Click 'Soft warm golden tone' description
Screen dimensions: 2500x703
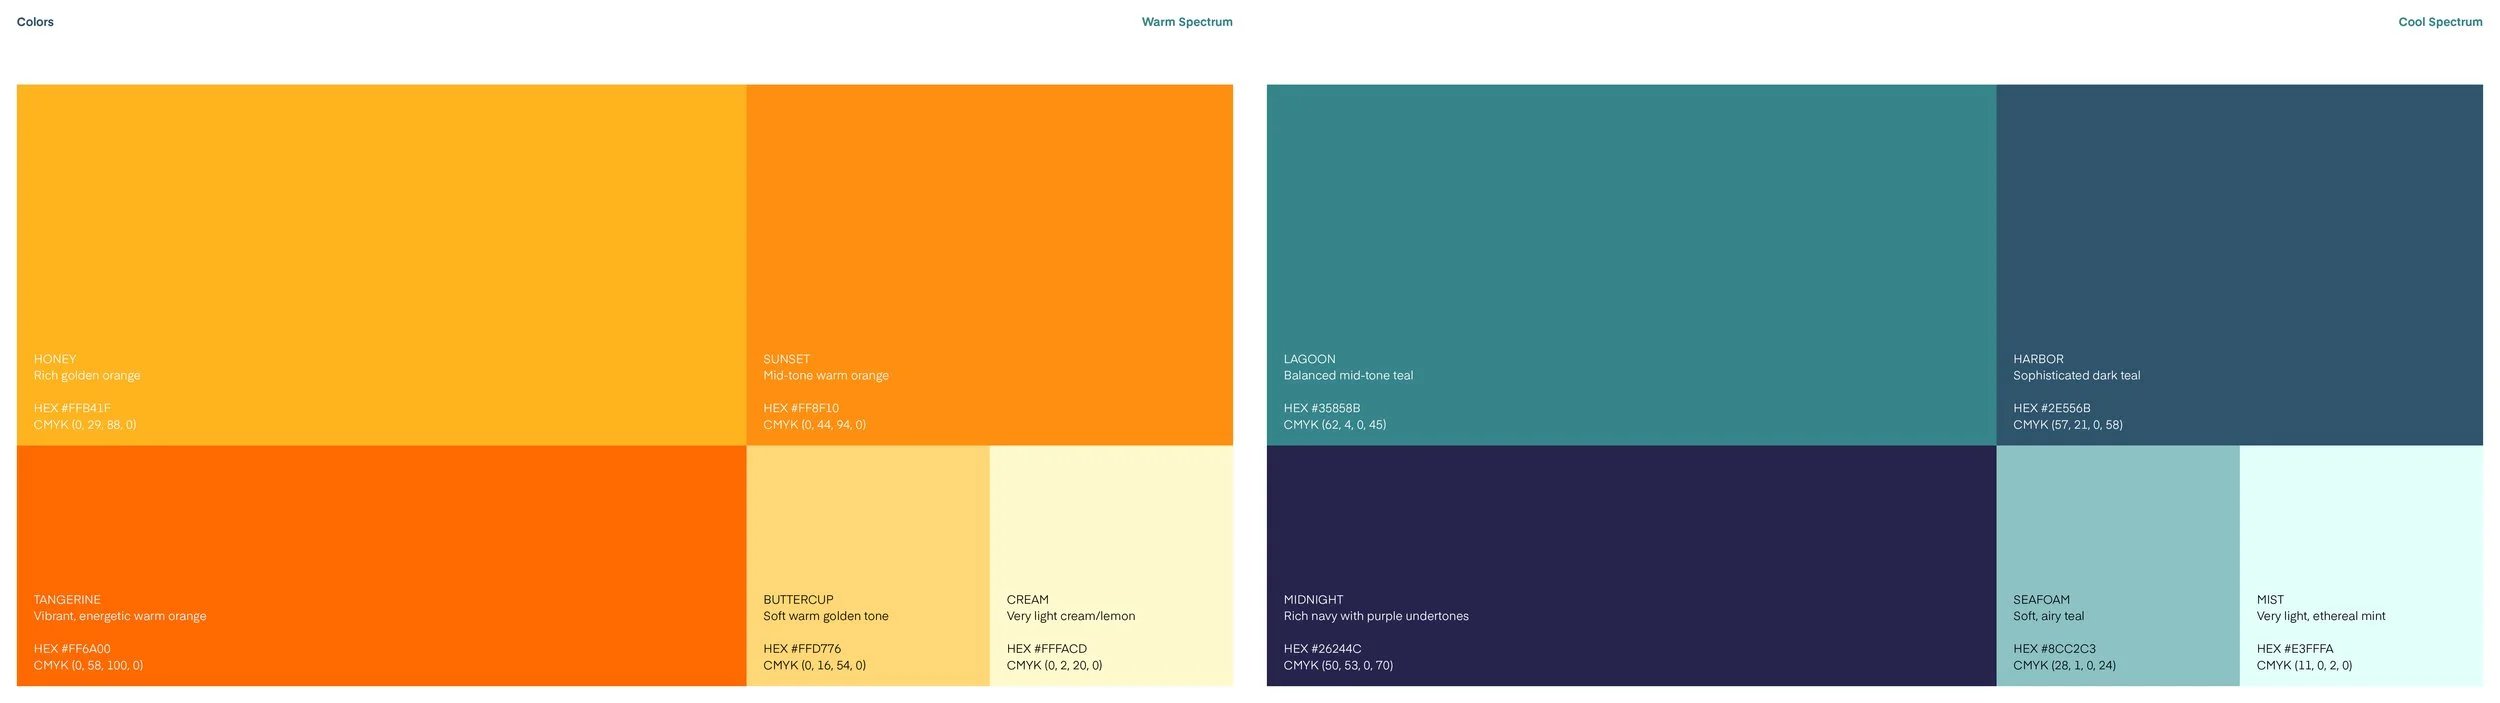826,616
